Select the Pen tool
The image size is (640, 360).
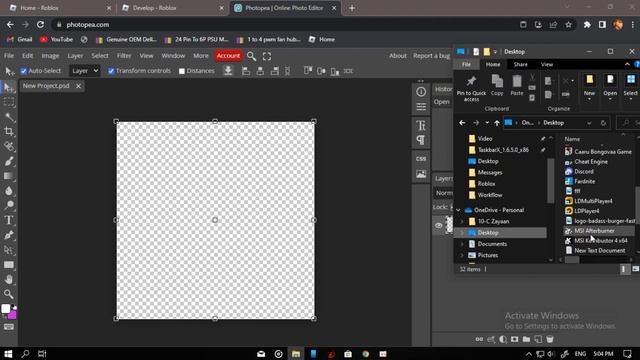coord(9,235)
